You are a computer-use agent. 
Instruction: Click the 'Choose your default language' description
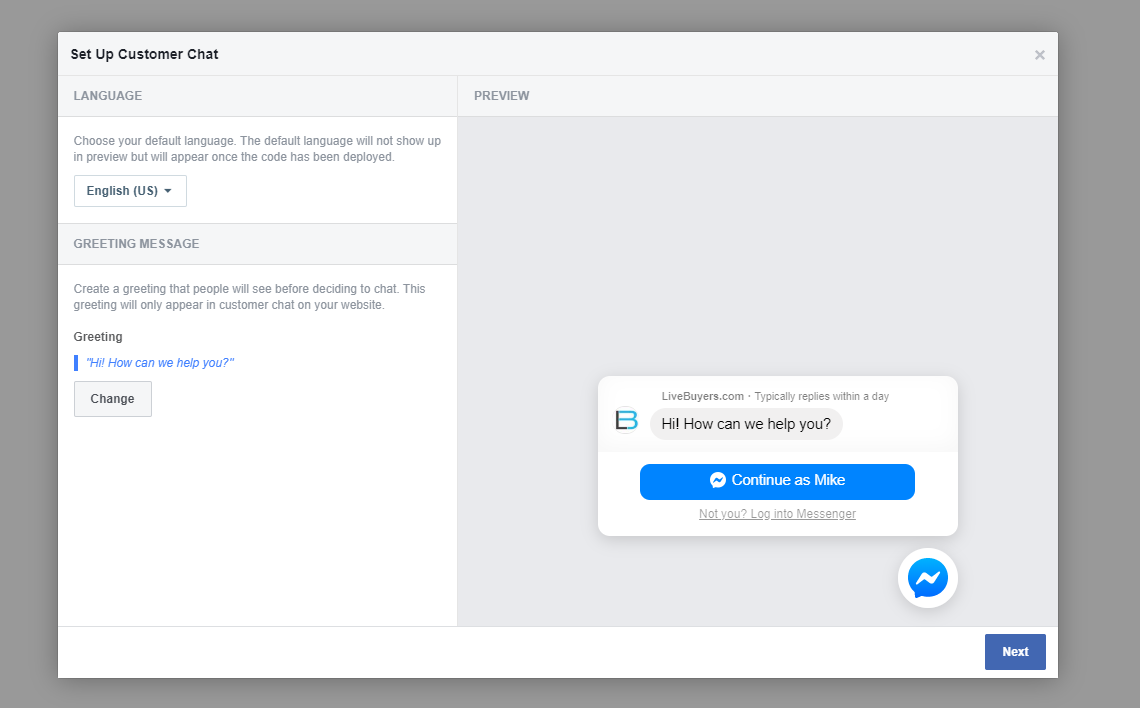tap(257, 149)
